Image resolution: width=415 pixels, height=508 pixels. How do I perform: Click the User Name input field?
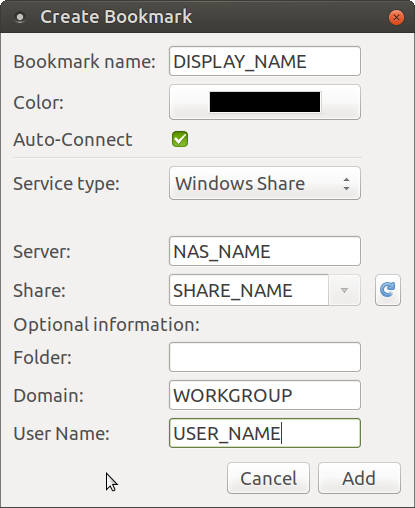point(265,433)
